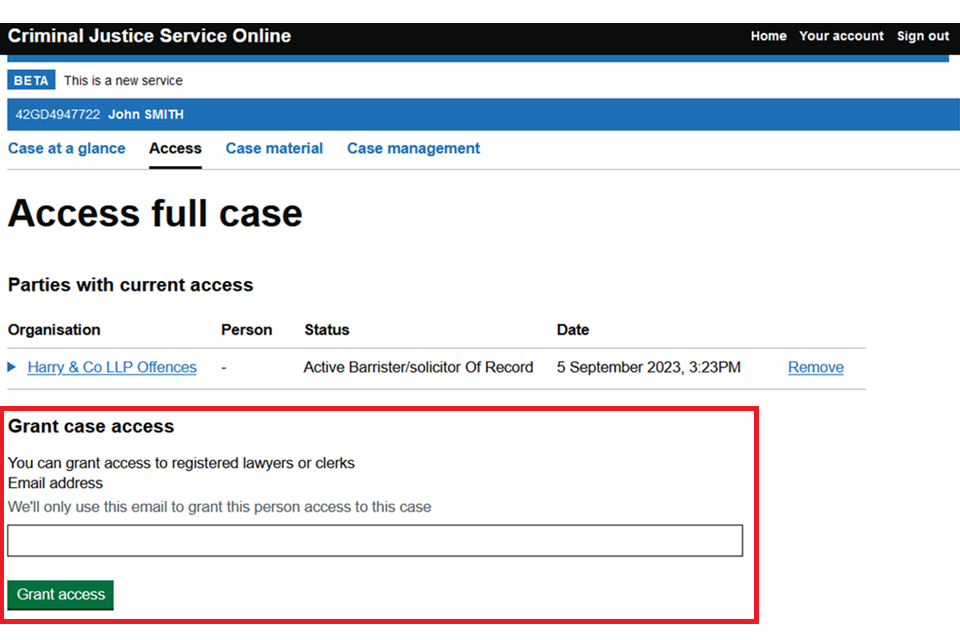Sign out of the service

click(x=922, y=36)
